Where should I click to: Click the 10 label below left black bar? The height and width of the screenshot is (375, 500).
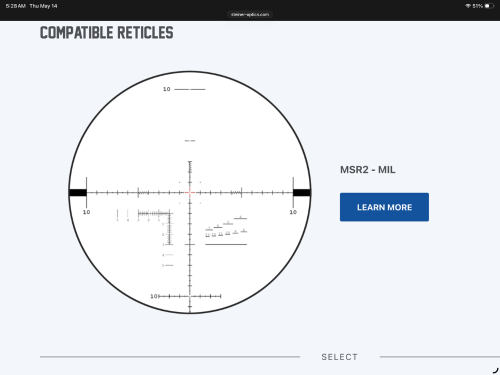point(86,212)
